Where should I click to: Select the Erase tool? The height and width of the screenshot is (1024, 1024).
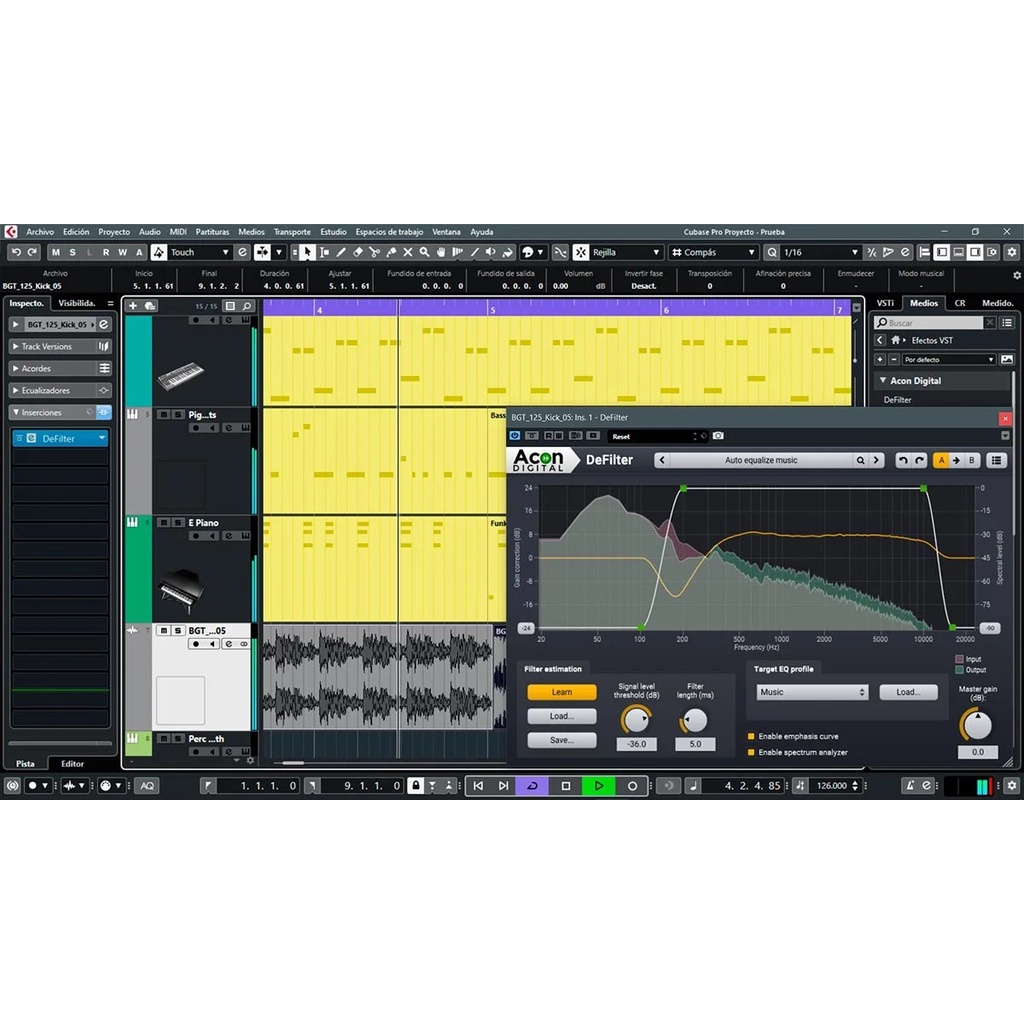[x=357, y=252]
